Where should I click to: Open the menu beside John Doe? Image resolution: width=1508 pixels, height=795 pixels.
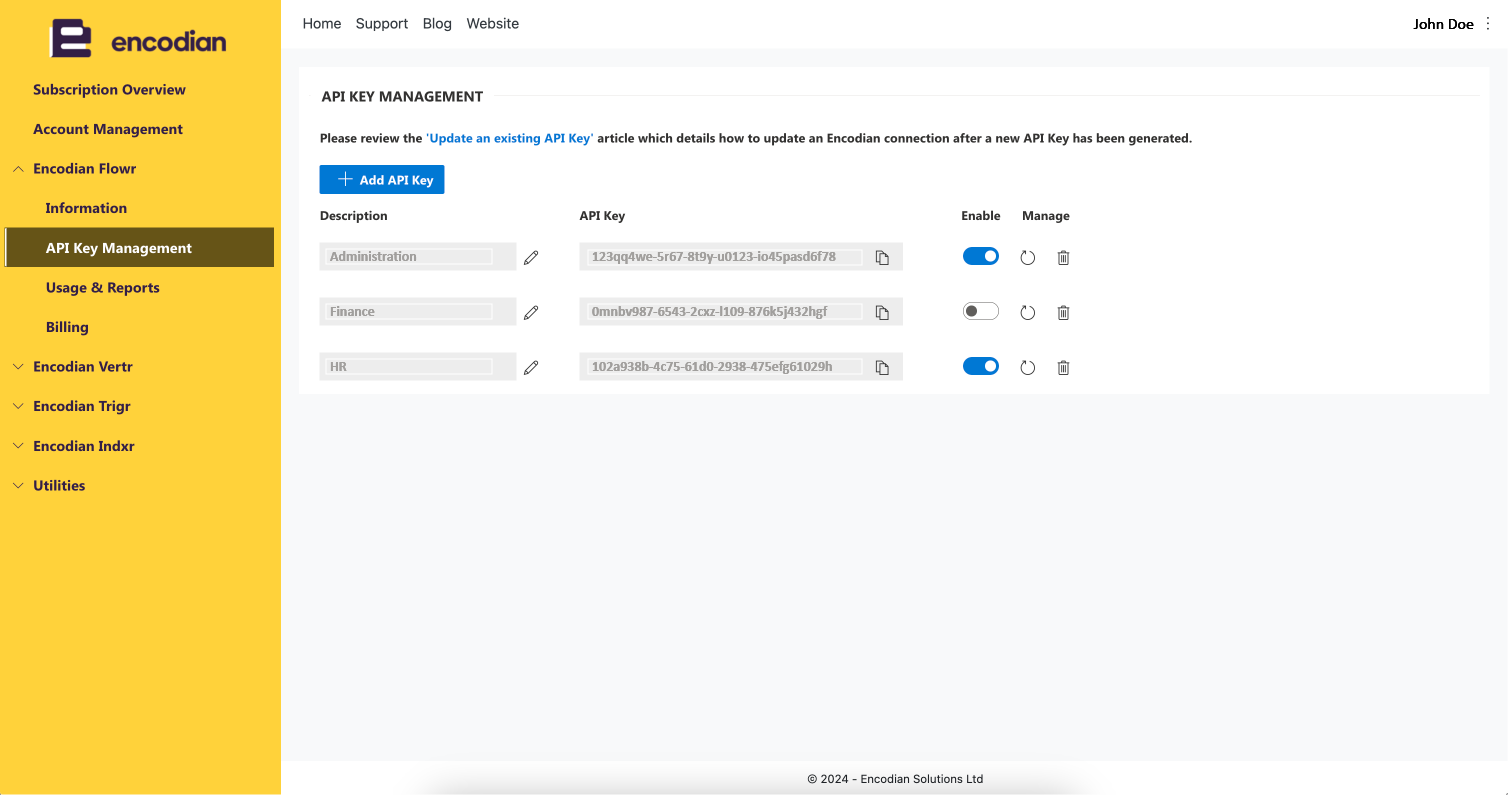click(x=1488, y=24)
